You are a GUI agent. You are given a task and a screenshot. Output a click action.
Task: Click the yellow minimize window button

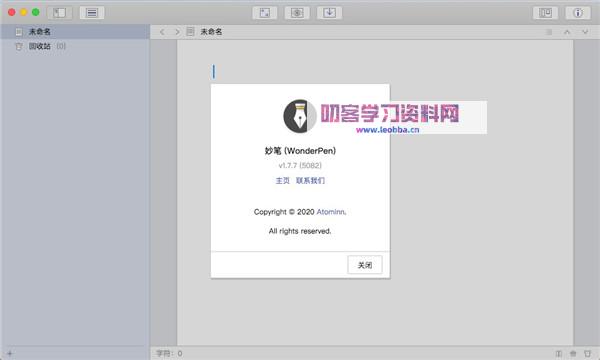[x=24, y=12]
